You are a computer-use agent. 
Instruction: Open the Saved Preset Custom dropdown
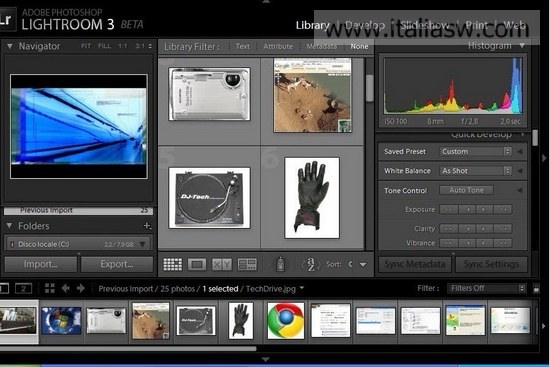point(476,151)
